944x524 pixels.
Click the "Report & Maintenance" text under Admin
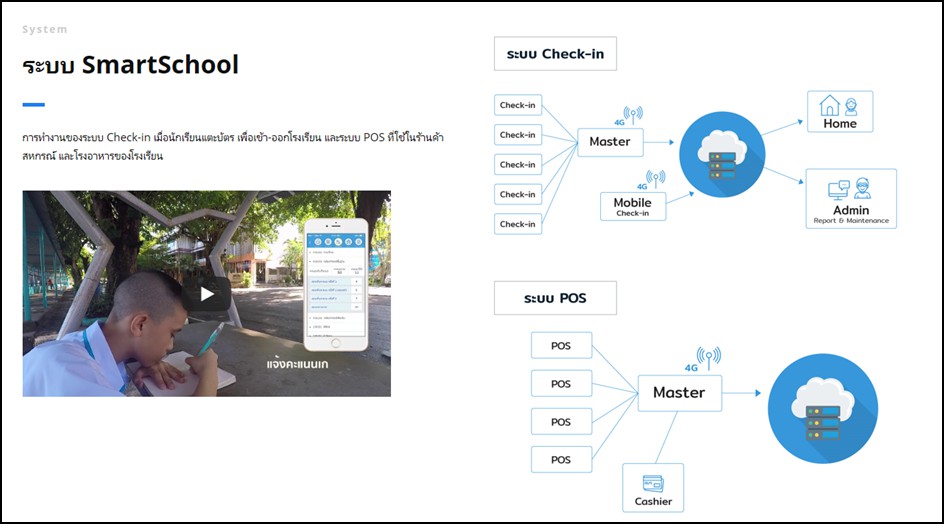851,221
